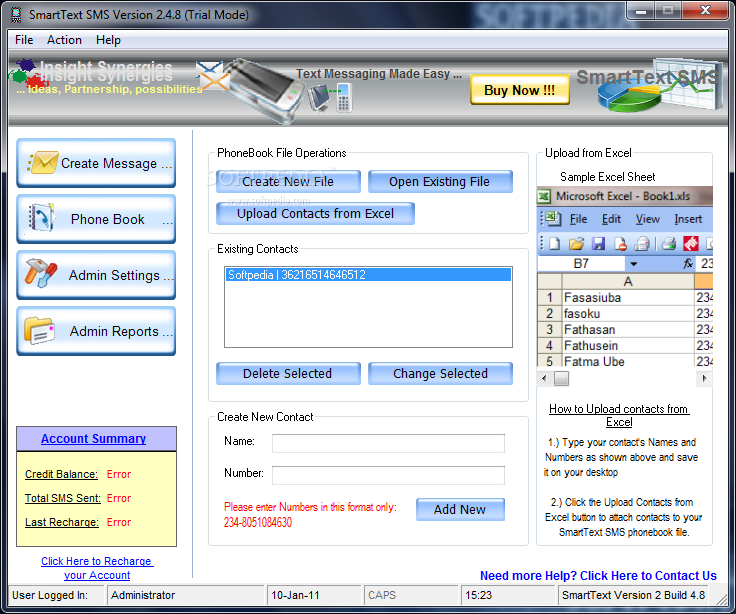The image size is (736, 614).
Task: Click the Insert menu in sample Excel sheet
Action: pos(688,219)
